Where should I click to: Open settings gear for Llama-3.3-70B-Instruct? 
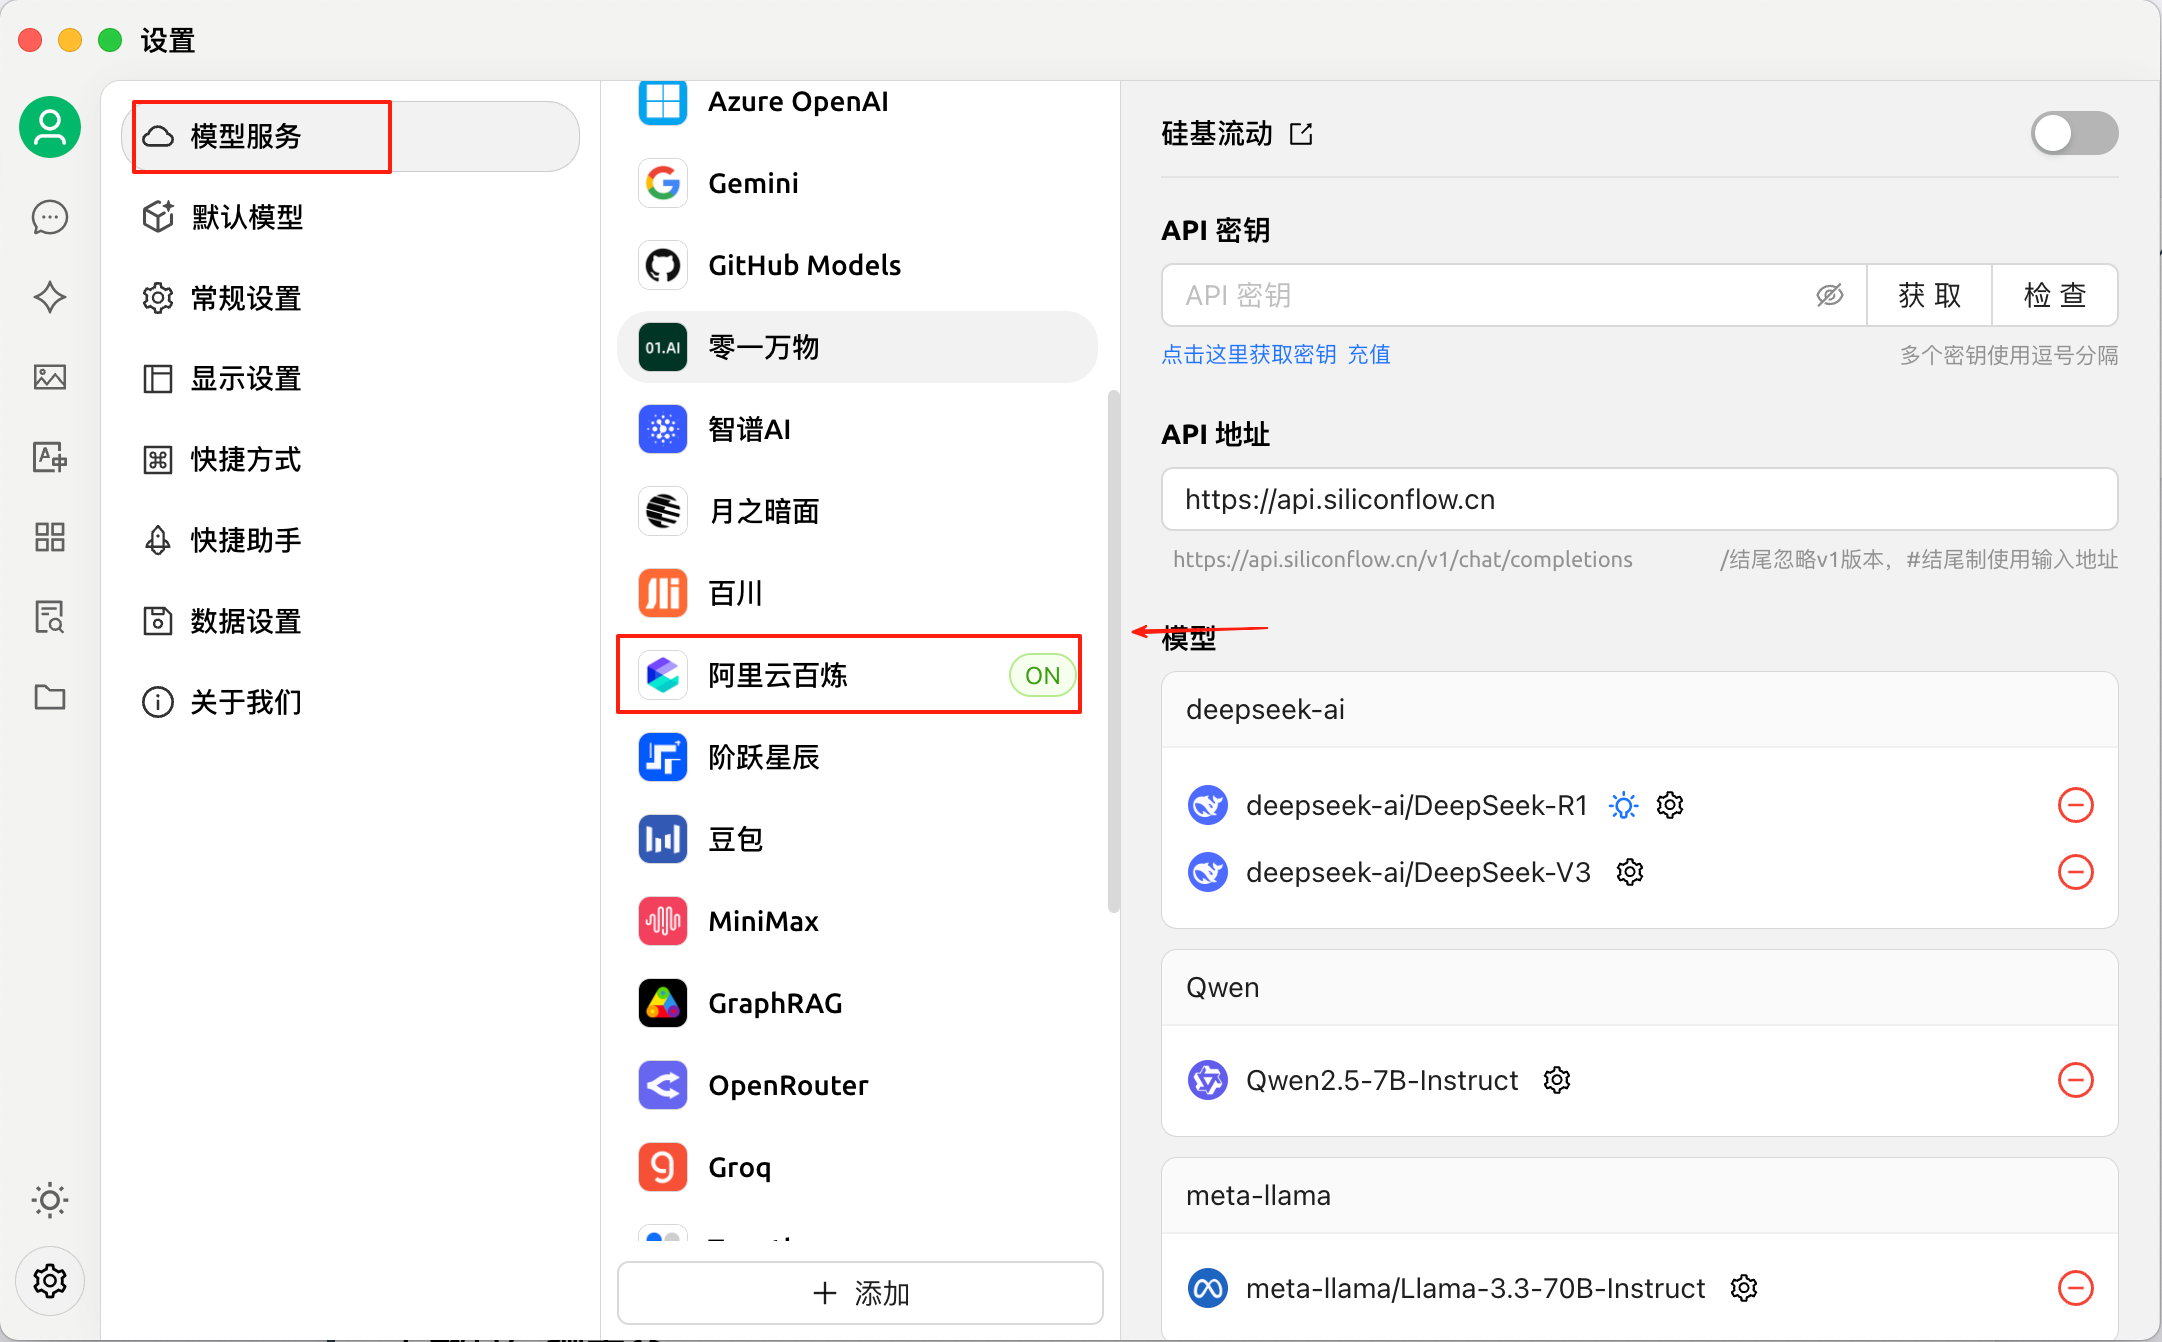[1744, 1288]
